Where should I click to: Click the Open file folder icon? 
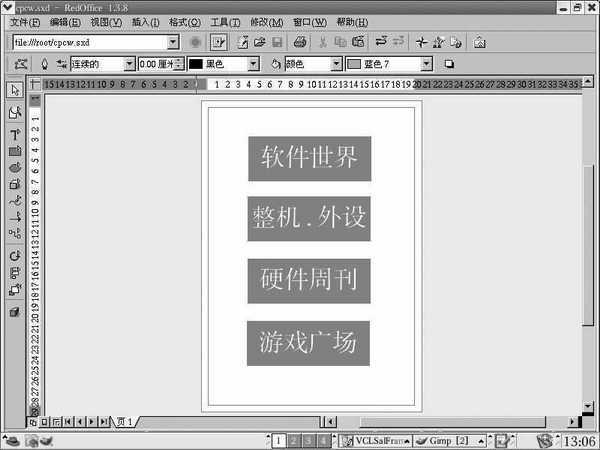tap(259, 43)
